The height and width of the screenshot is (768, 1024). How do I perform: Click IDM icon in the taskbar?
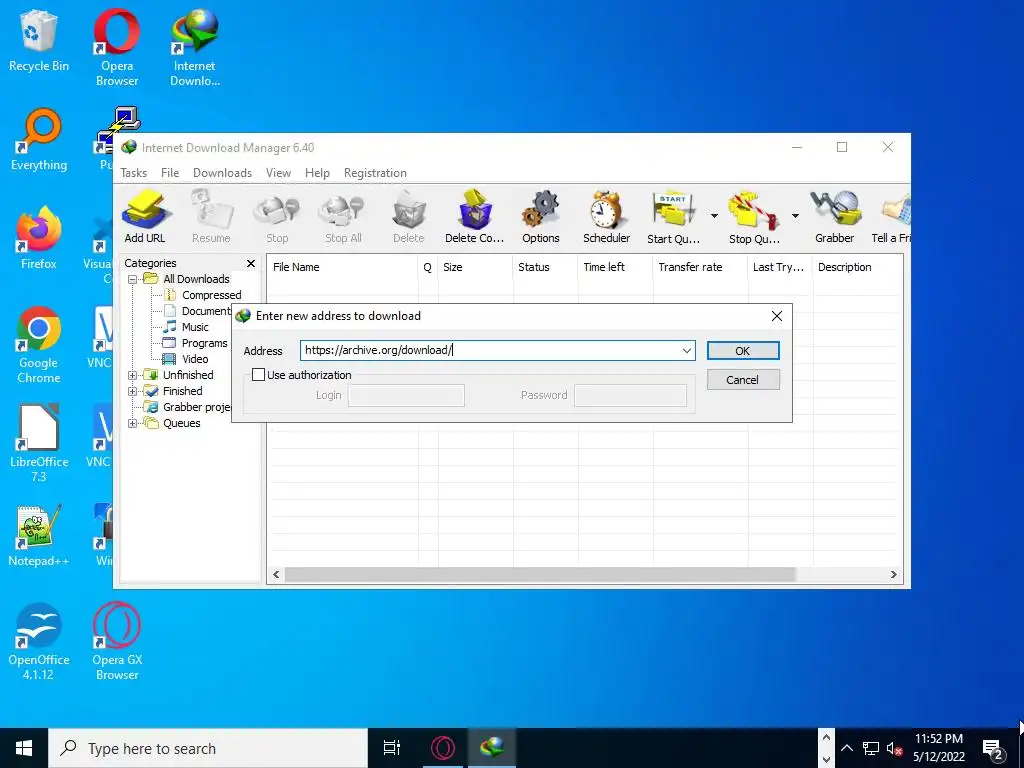[492, 748]
